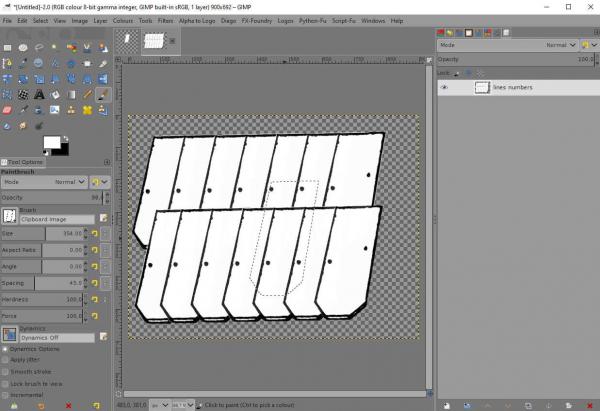Hide the lines numbers layer
The image size is (600, 411).
click(444, 88)
